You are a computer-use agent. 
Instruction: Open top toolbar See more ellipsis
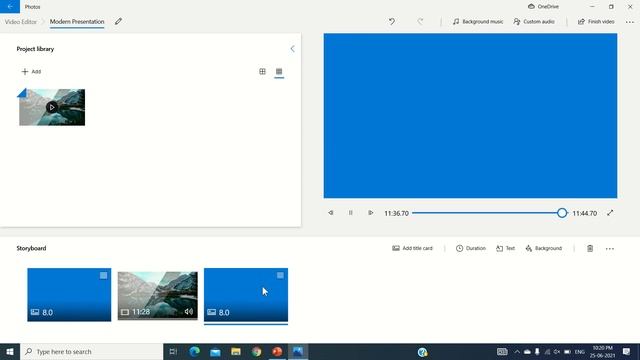coord(630,22)
